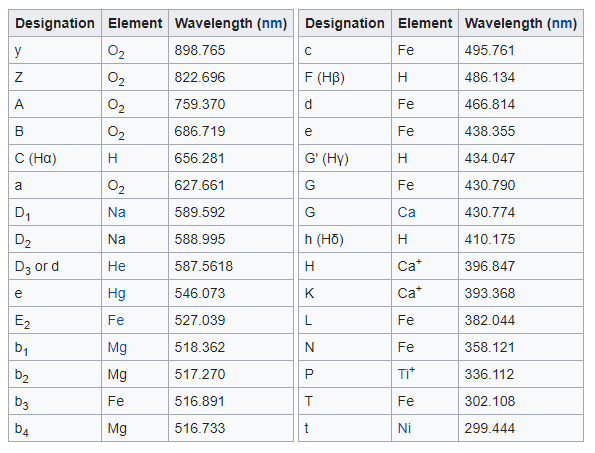The image size is (595, 453).
Task: Open the O2 link in row y
Action: [116, 51]
